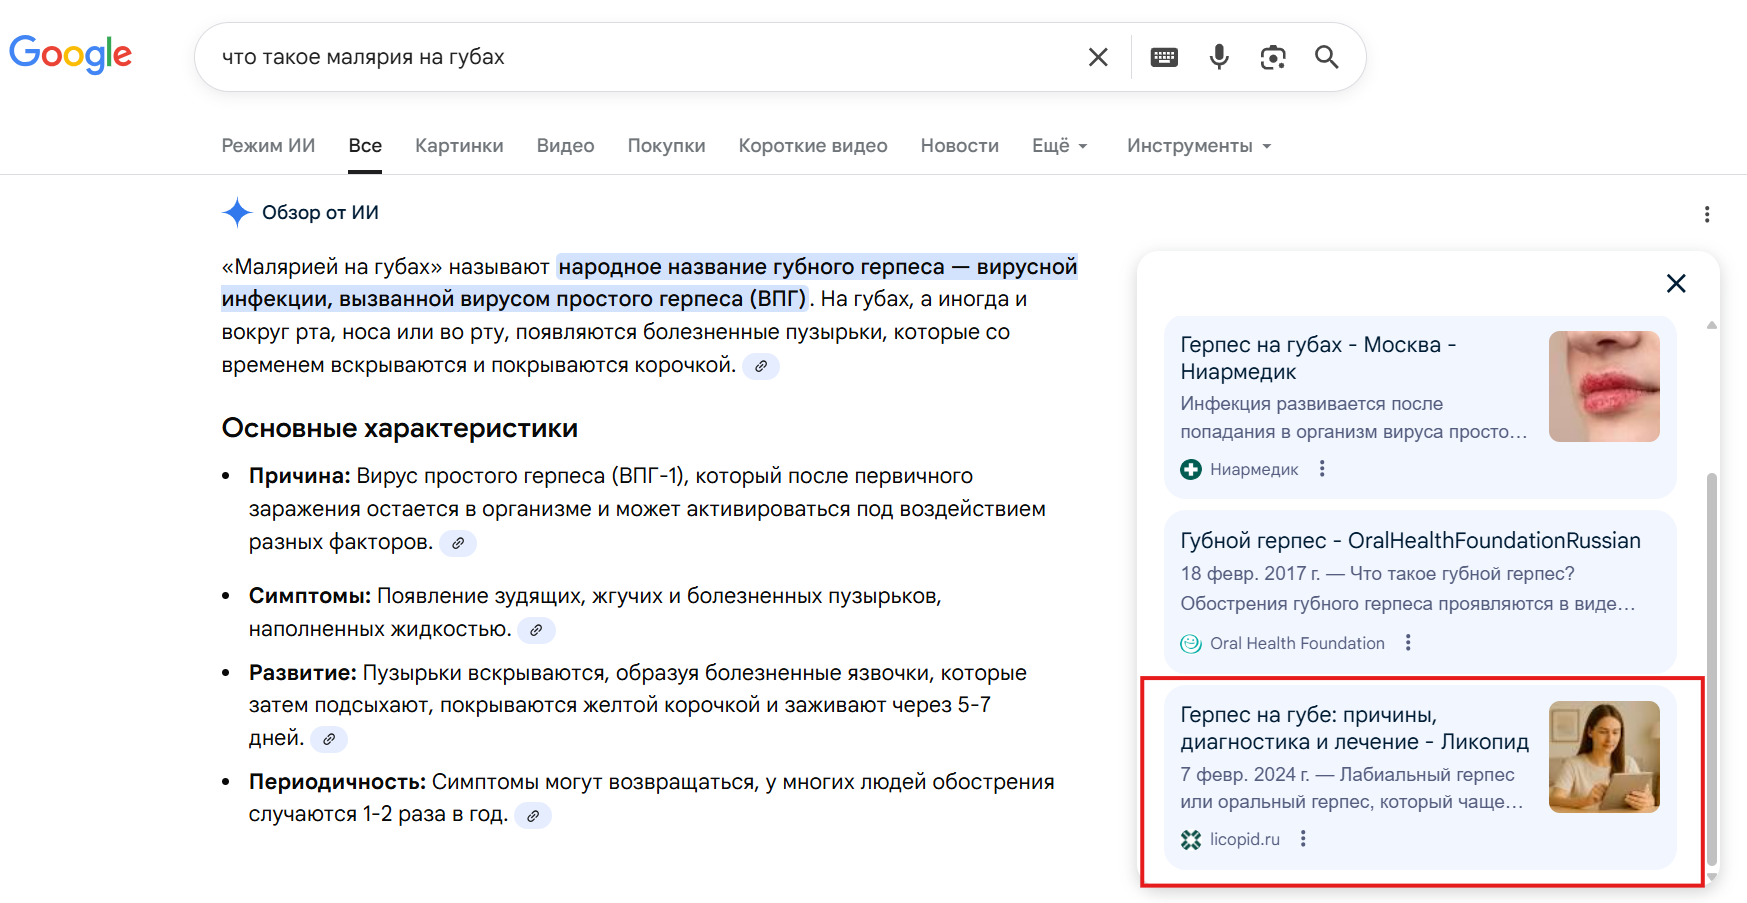
Task: Clear the search query with X icon
Action: tap(1097, 57)
